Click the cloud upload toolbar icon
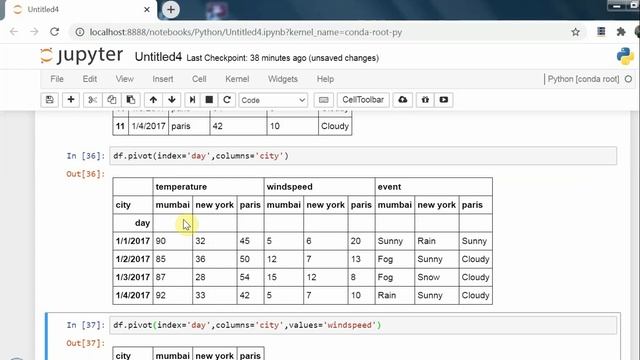Viewport: 640px width, 360px height. [x=402, y=100]
